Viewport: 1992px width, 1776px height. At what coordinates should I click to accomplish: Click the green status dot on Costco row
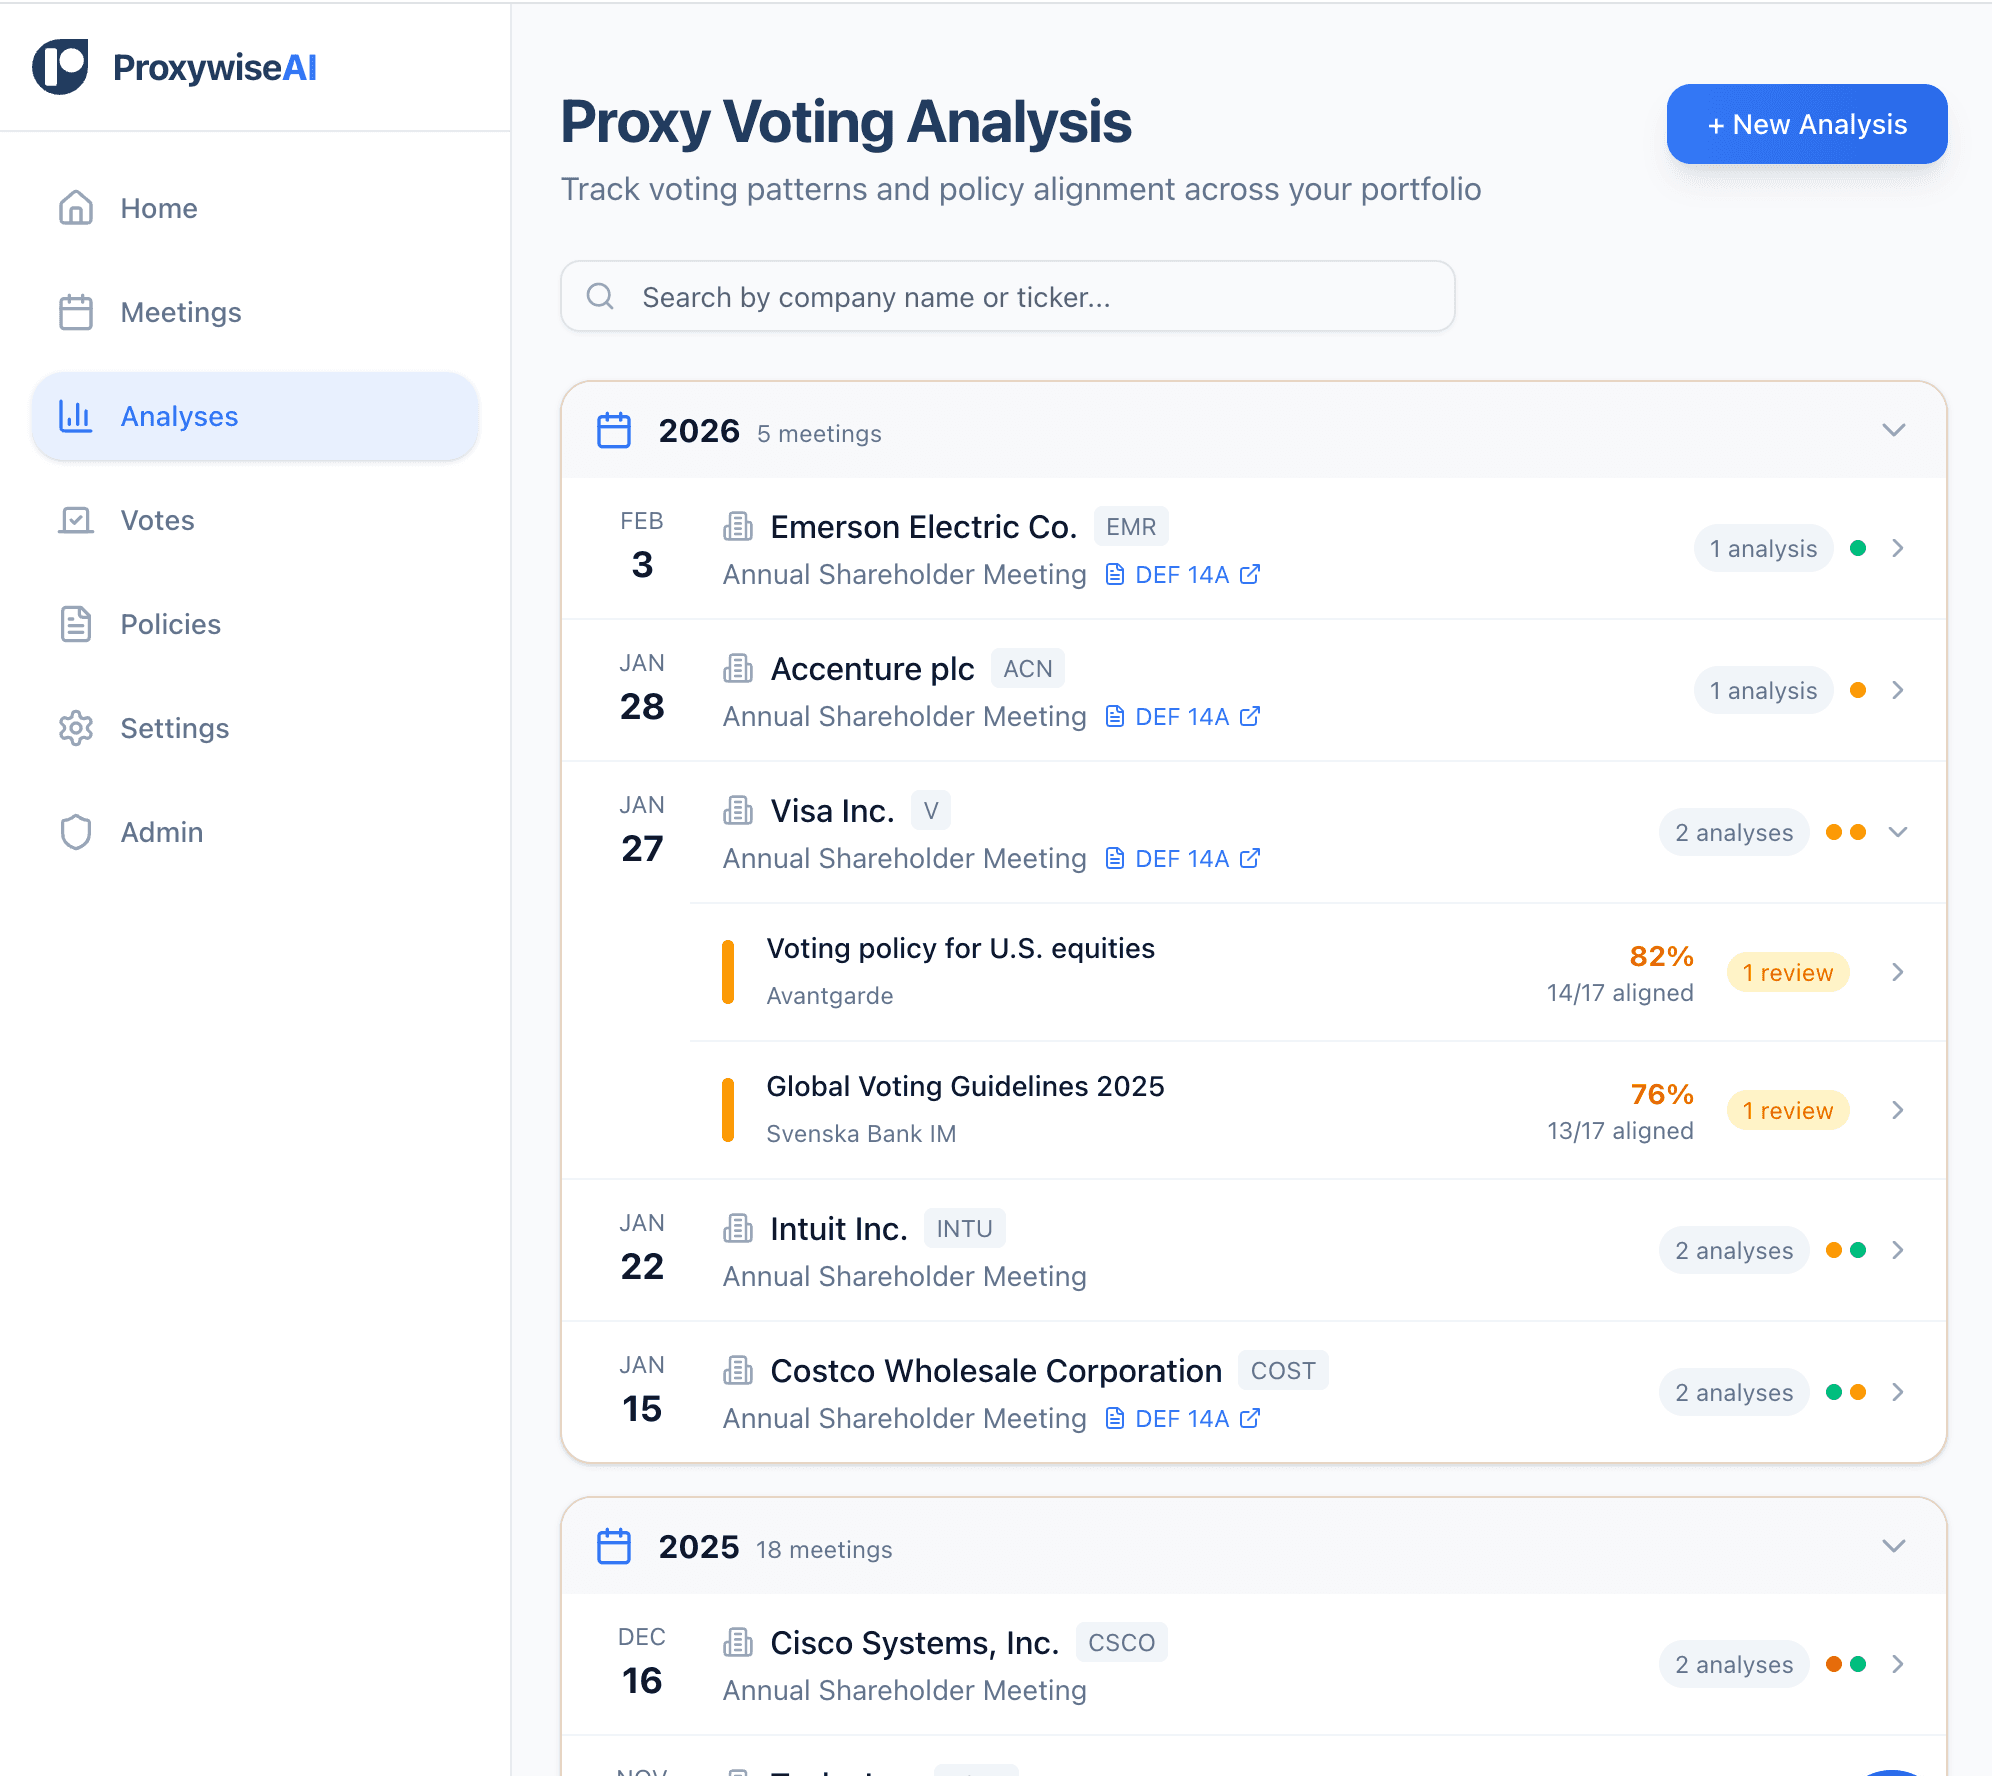(1833, 1391)
